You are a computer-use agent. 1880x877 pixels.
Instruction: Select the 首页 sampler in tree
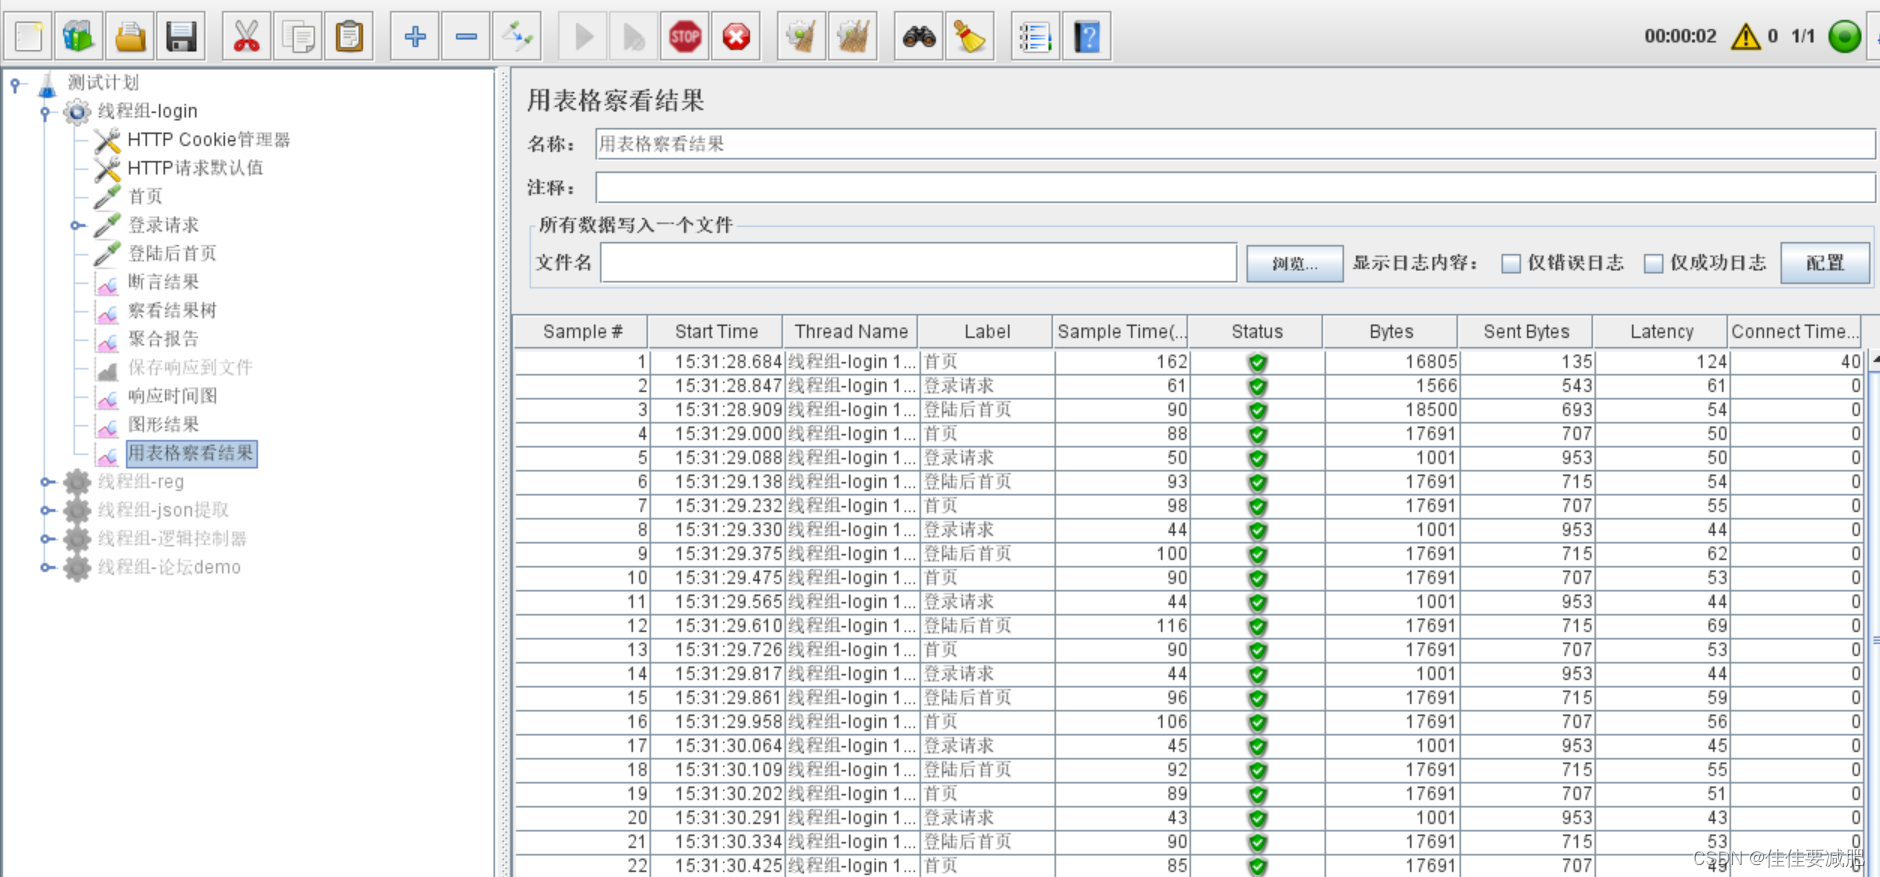point(145,197)
